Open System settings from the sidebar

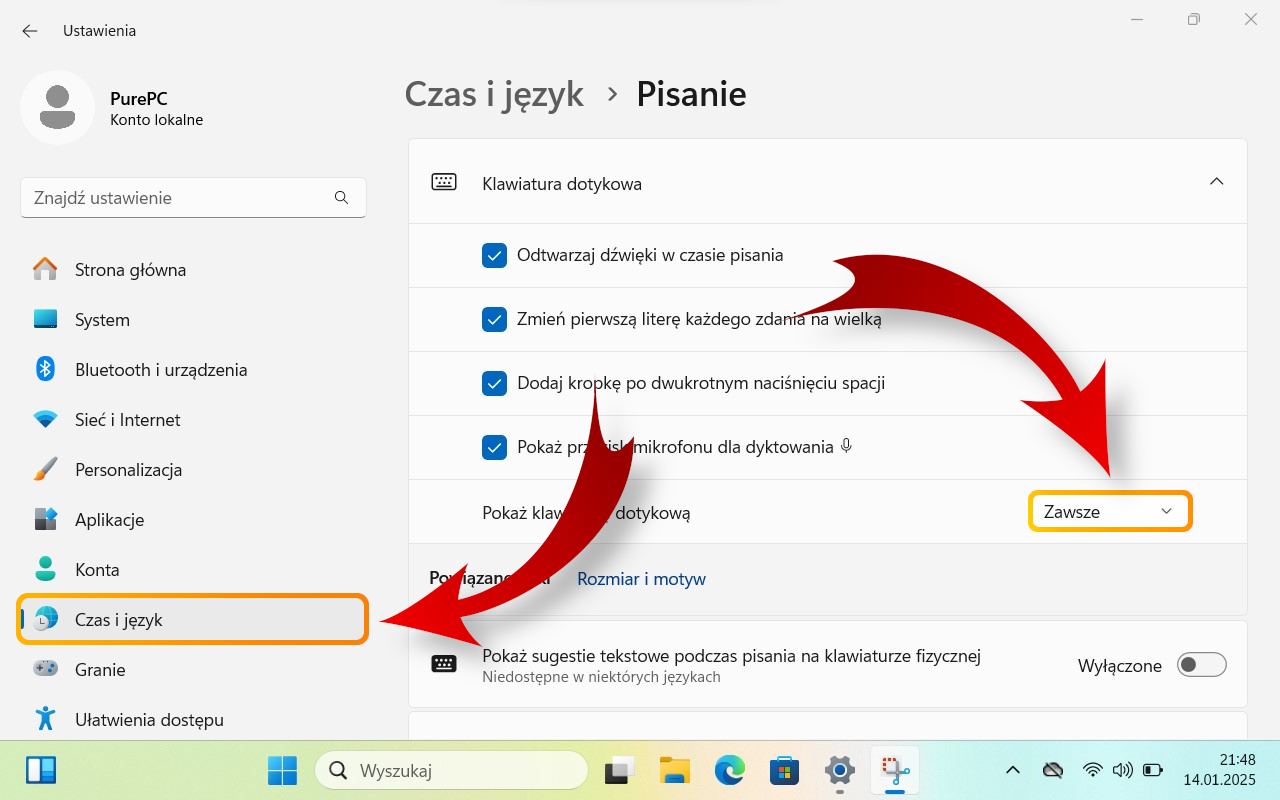(x=101, y=319)
